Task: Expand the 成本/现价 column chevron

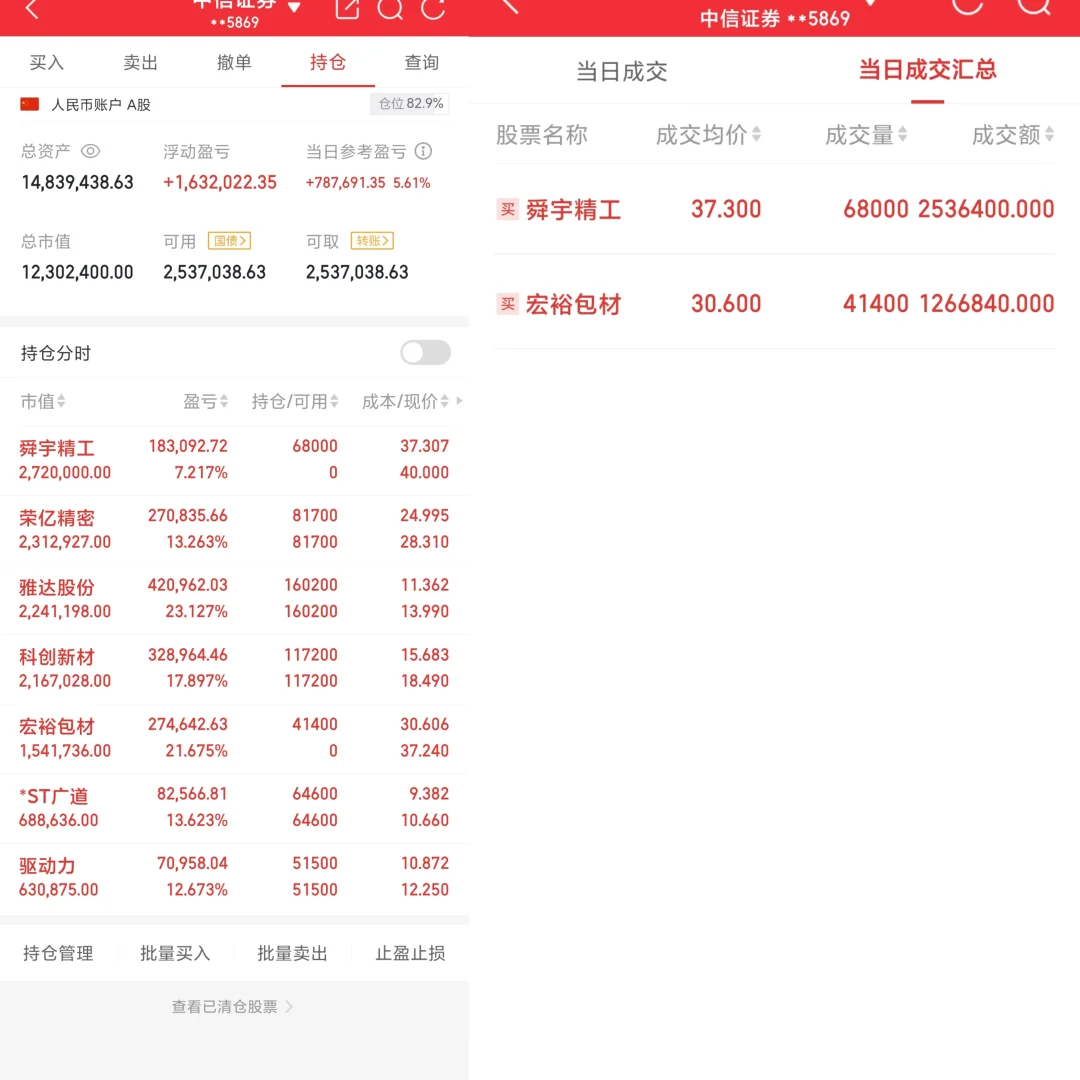Action: click(x=457, y=402)
